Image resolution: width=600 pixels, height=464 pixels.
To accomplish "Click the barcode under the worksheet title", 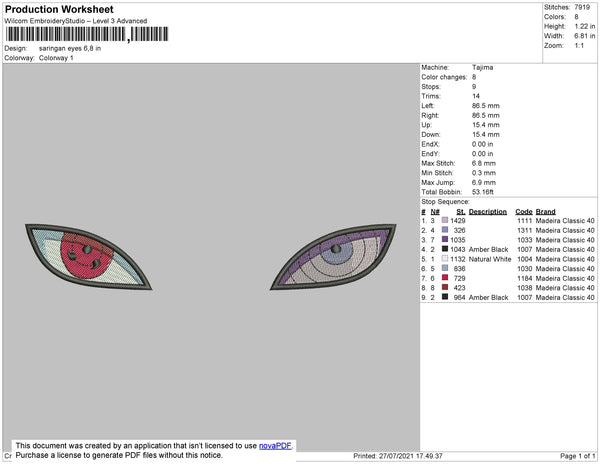I will click(x=87, y=34).
